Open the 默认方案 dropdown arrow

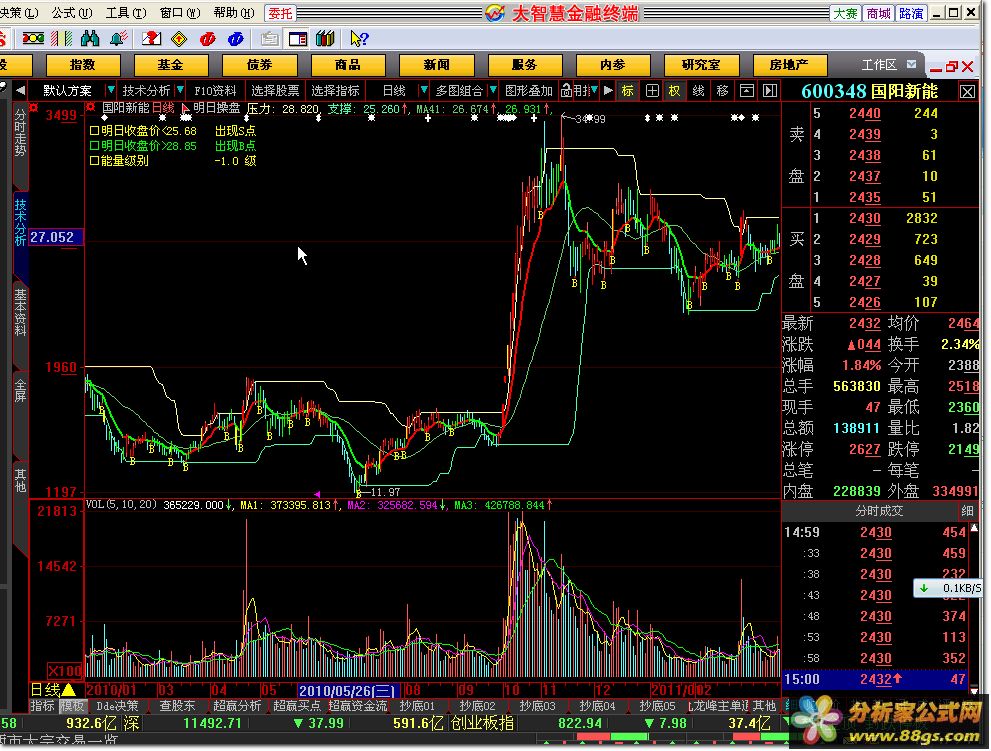coord(111,90)
